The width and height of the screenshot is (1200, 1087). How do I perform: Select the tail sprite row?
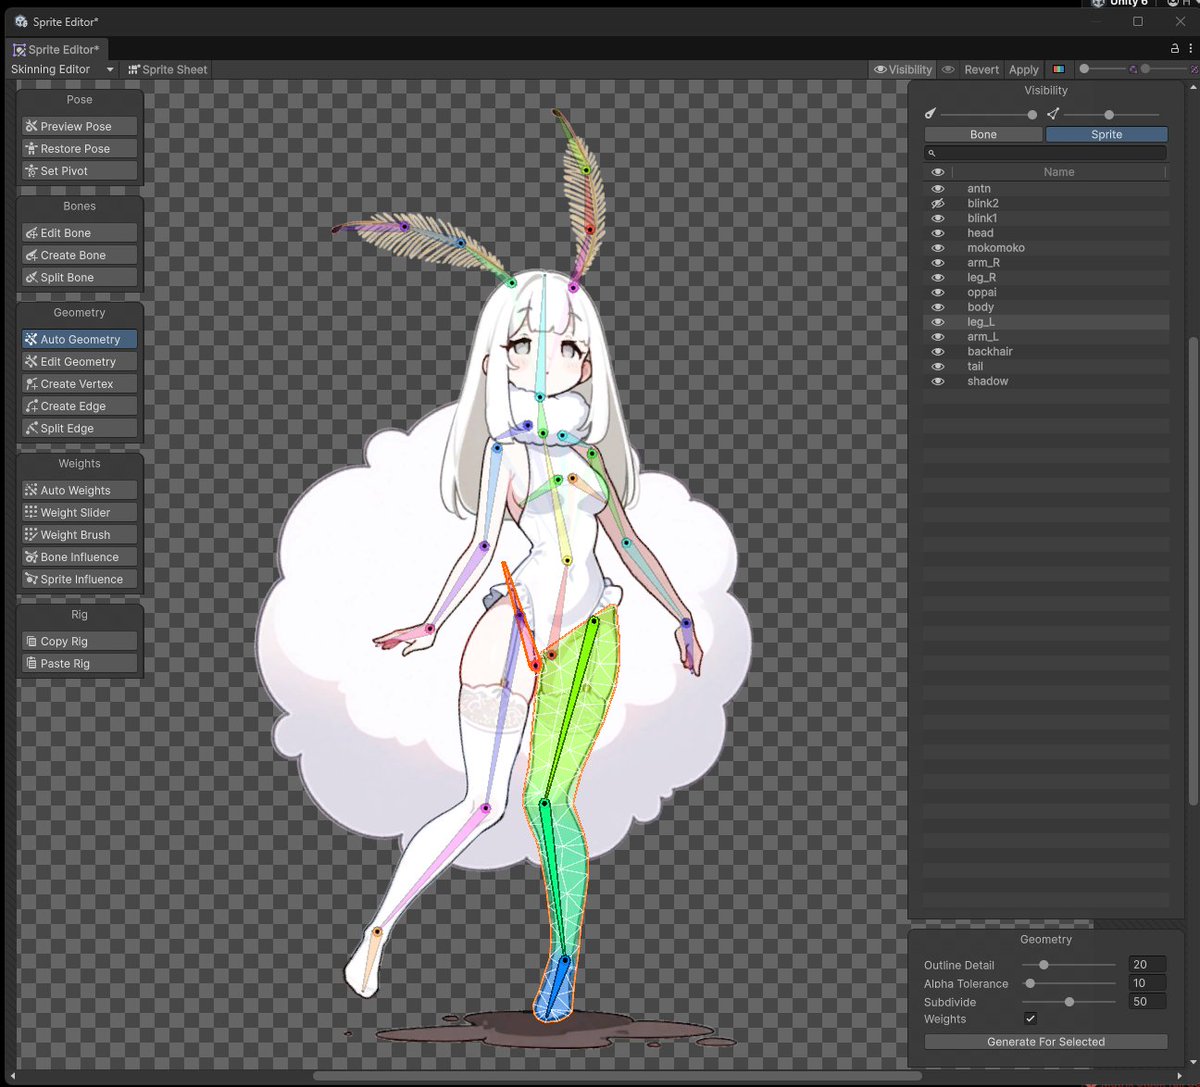click(1046, 366)
